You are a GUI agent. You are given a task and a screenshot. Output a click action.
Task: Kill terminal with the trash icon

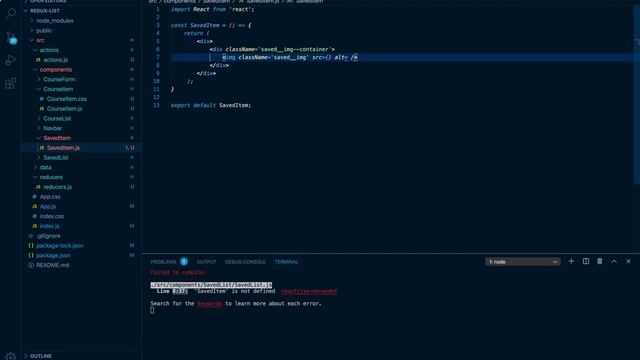tap(600, 261)
